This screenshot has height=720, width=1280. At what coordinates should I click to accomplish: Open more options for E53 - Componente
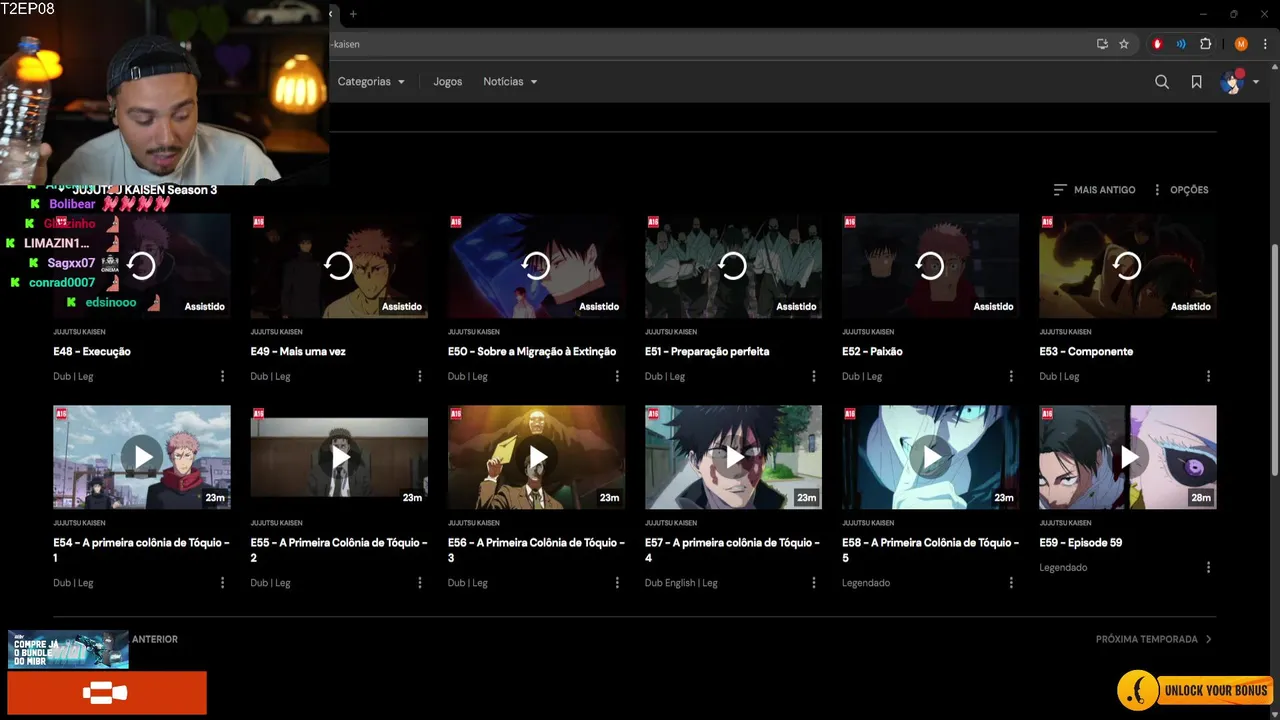[1208, 376]
